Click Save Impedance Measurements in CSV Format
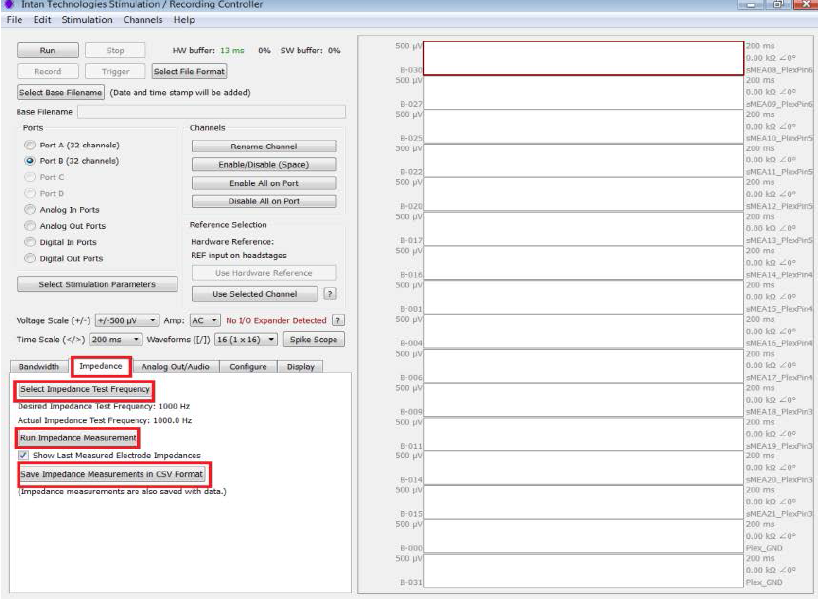The width and height of the screenshot is (818, 599). pyautogui.click(x=112, y=474)
